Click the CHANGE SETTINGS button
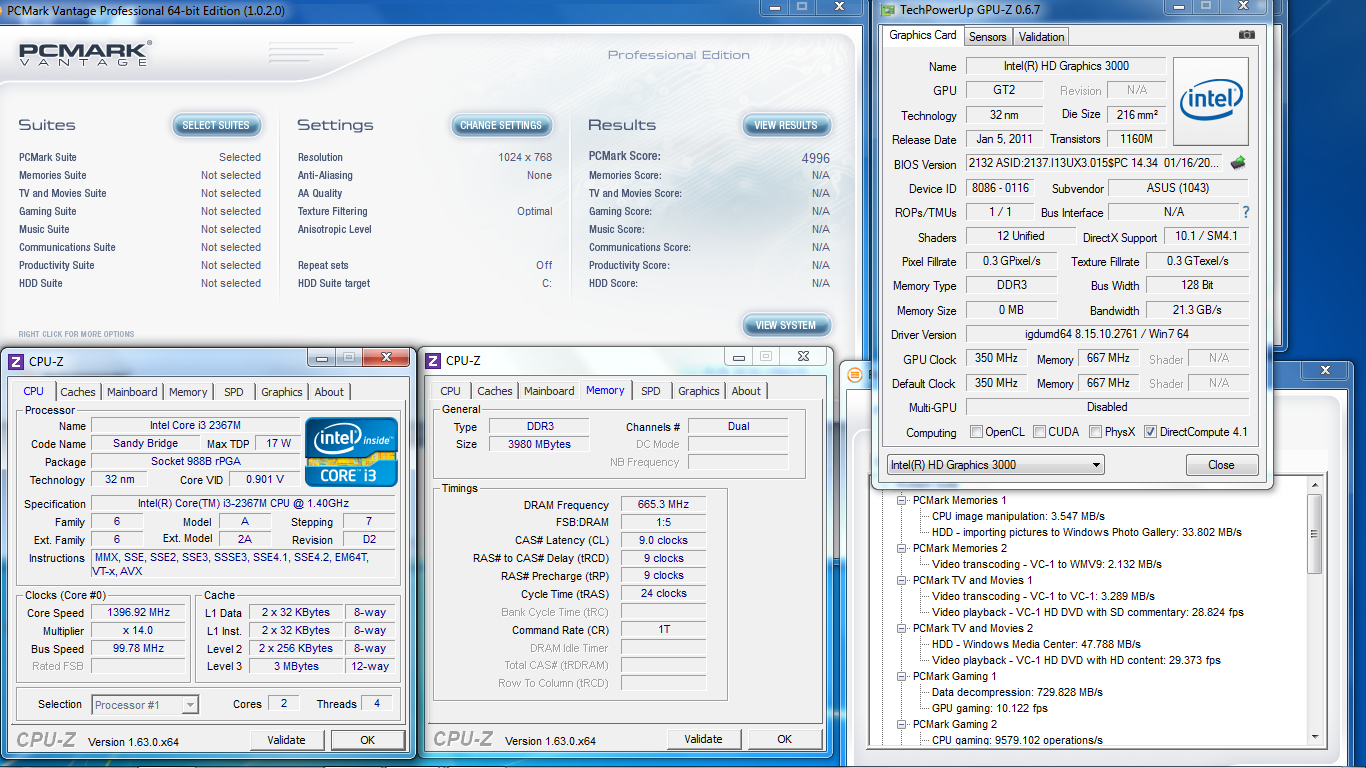The height and width of the screenshot is (768, 1366). (501, 126)
